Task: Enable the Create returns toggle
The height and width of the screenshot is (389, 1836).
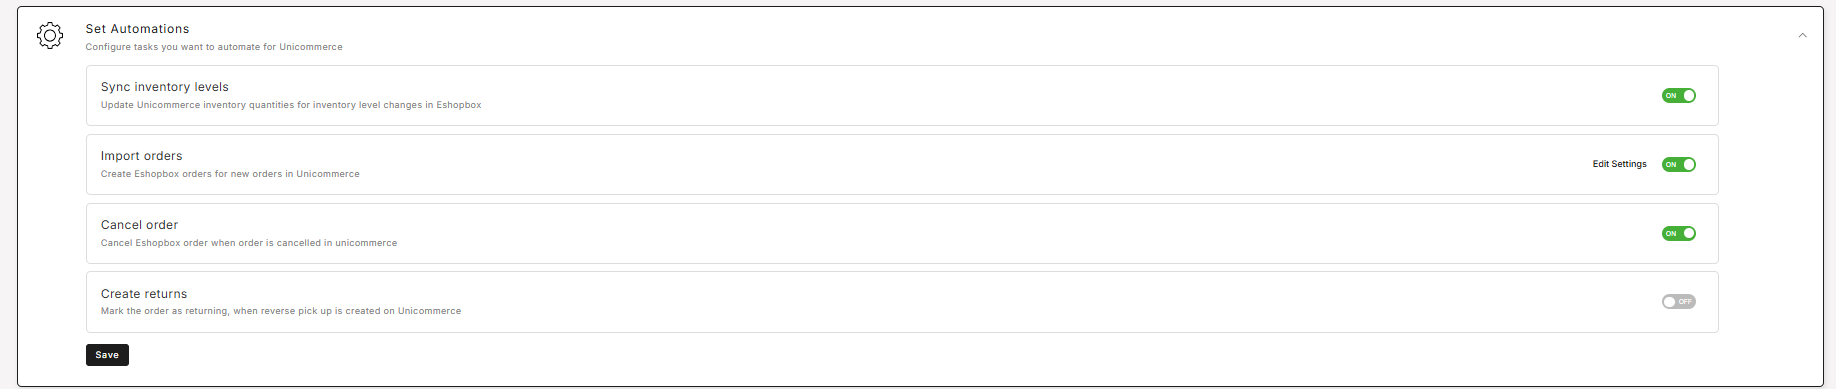Action: 1679,302
